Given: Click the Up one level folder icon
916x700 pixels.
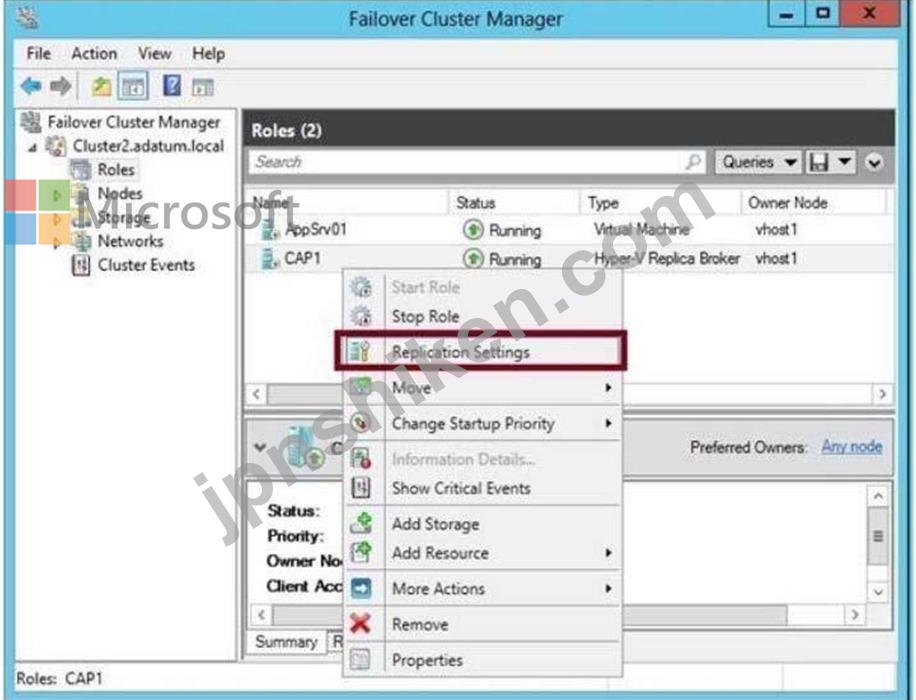Looking at the screenshot, I should click(x=102, y=86).
